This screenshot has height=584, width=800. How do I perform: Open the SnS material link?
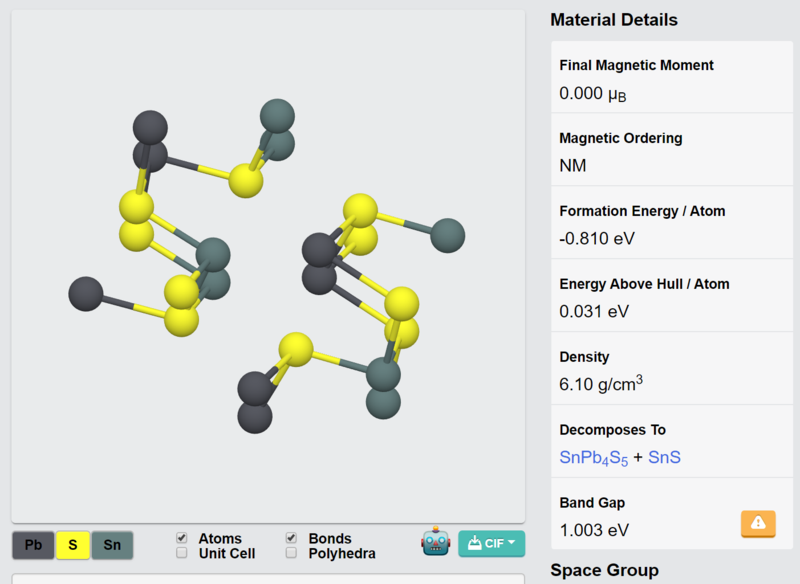664,457
